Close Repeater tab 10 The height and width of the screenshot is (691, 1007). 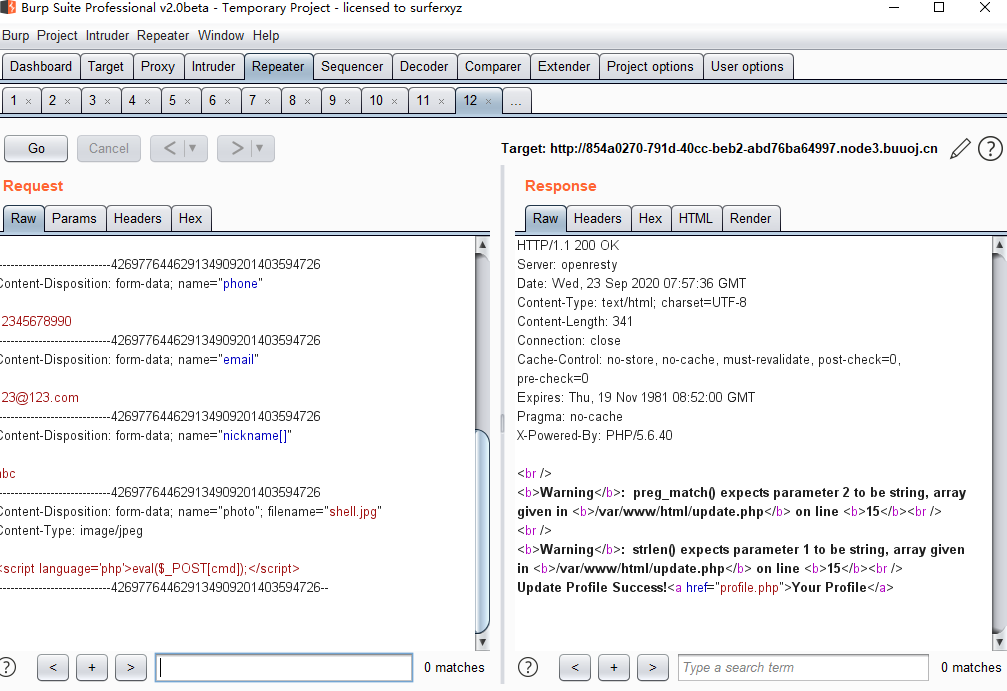394,101
